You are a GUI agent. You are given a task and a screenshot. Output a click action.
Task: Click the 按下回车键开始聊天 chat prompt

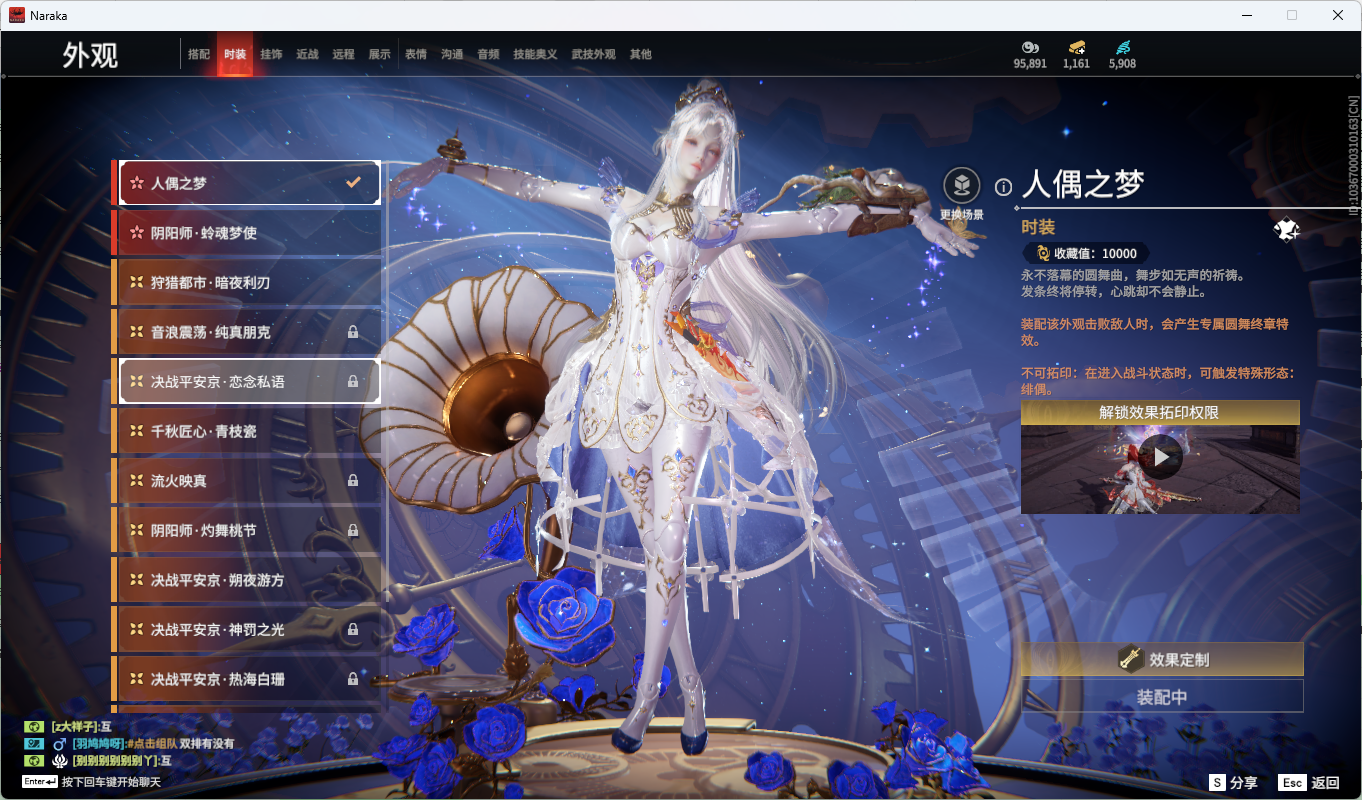coord(111,781)
